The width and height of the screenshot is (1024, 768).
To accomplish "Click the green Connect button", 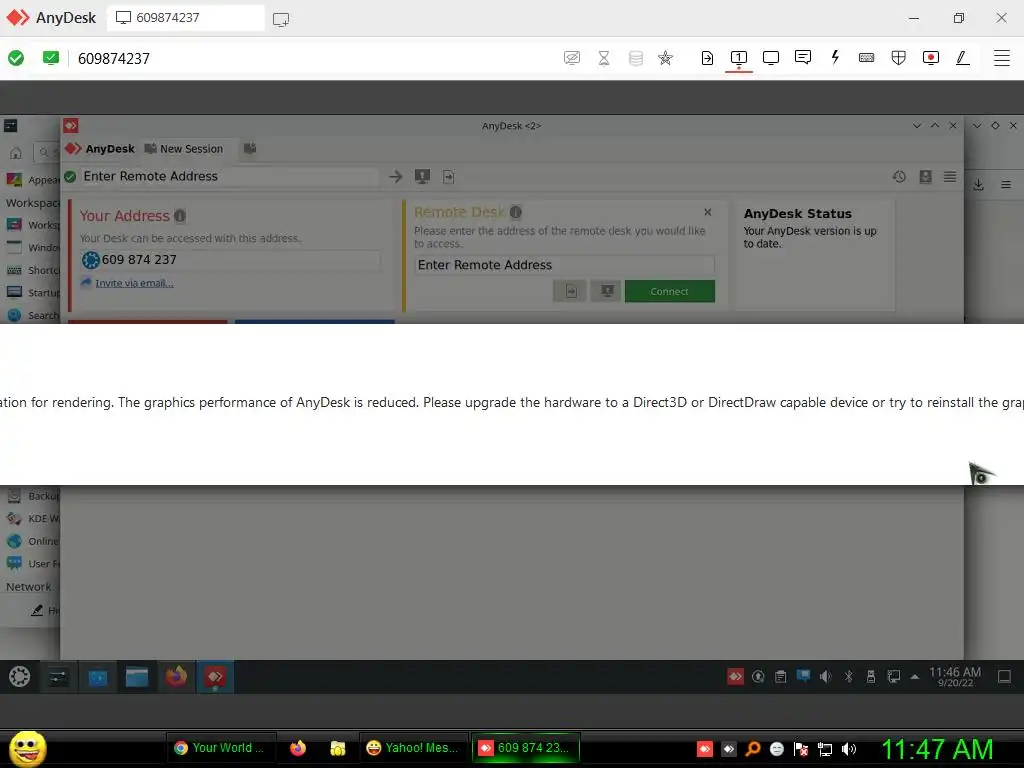I will 669,291.
